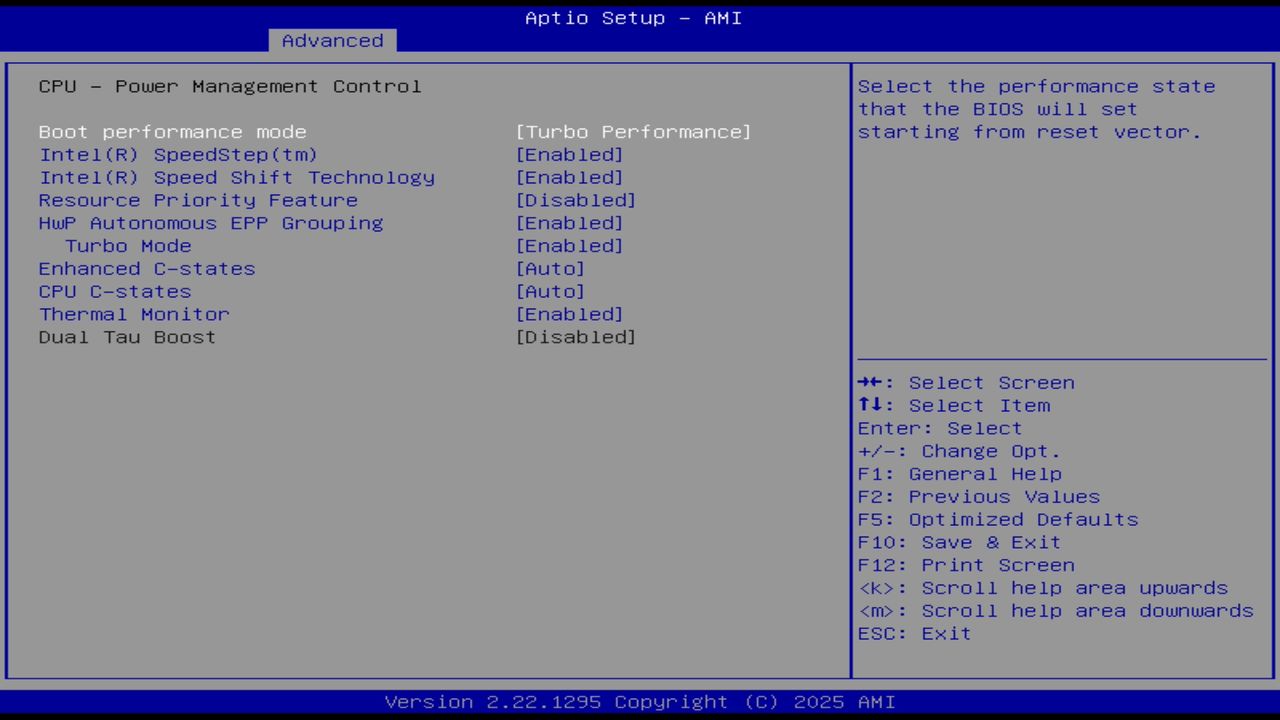
Task: Change the Intel(R) Speed Shift Technology value
Action: click(236, 177)
